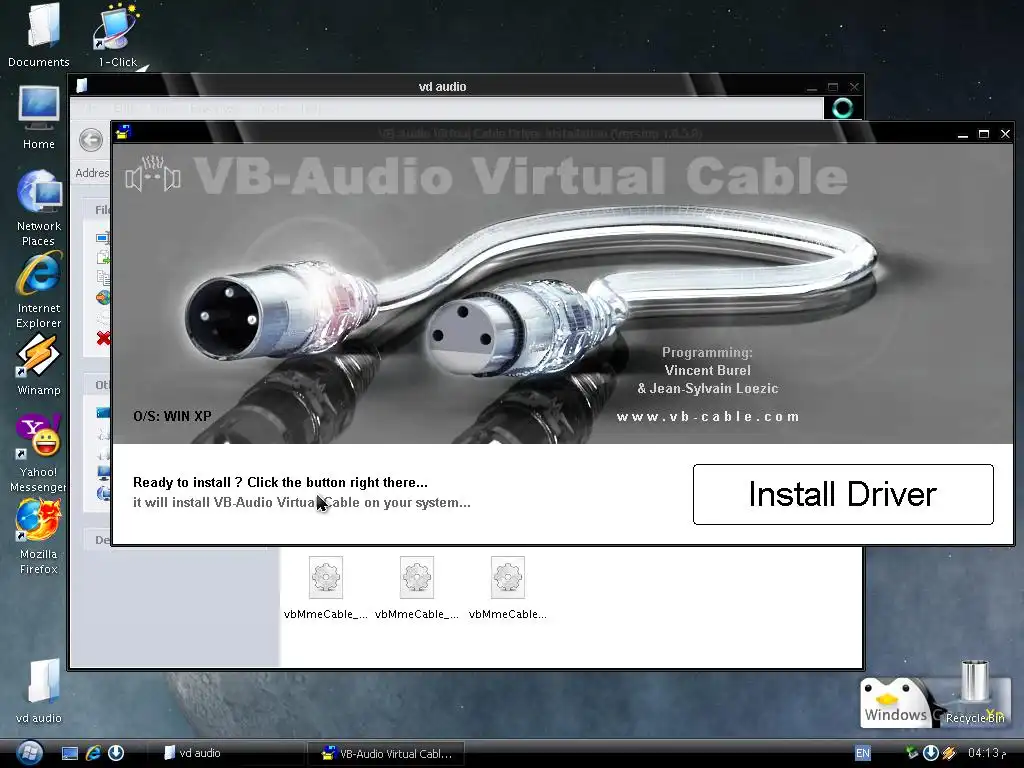Click the Windows penguin desktop icon
Image resolution: width=1024 pixels, height=768 pixels.
coord(895,702)
